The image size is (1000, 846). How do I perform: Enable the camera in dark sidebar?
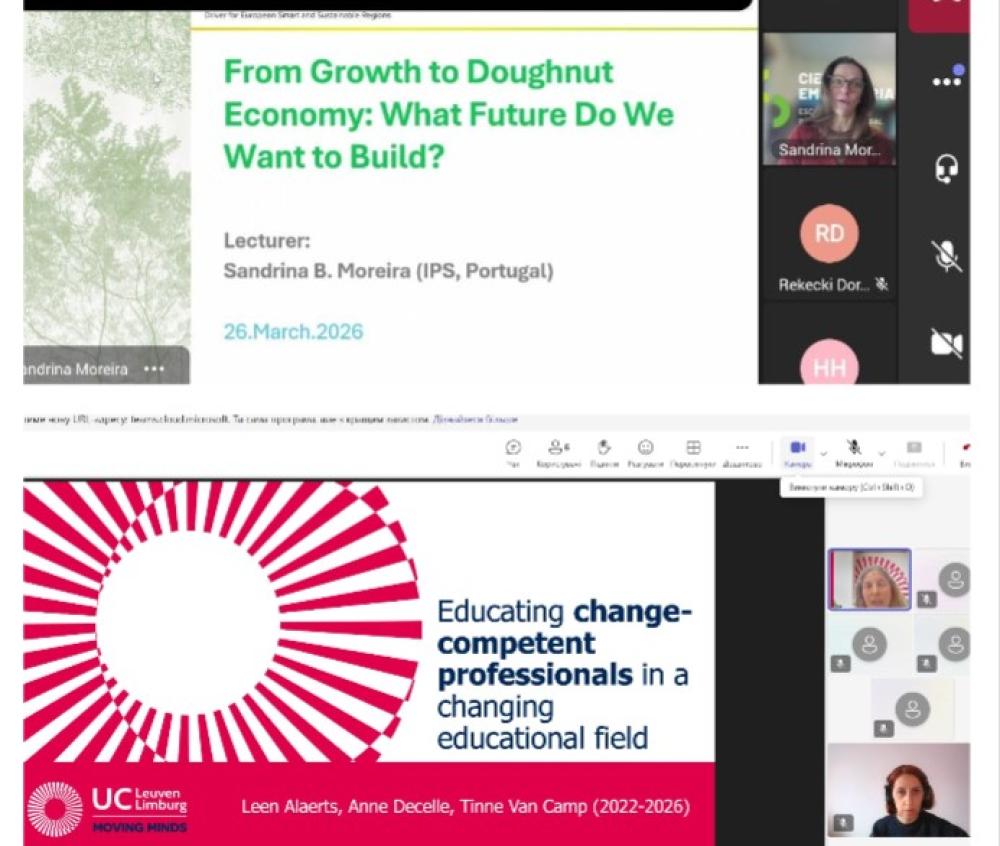point(945,343)
